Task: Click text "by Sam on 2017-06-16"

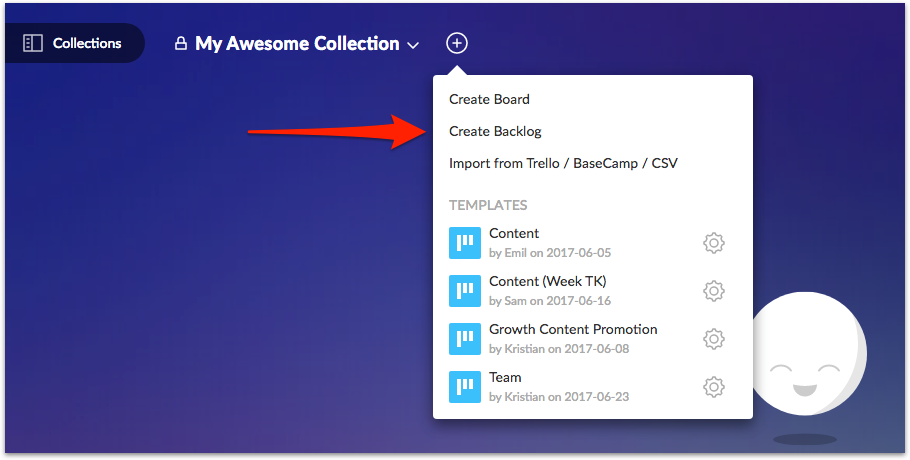Action: pos(550,301)
